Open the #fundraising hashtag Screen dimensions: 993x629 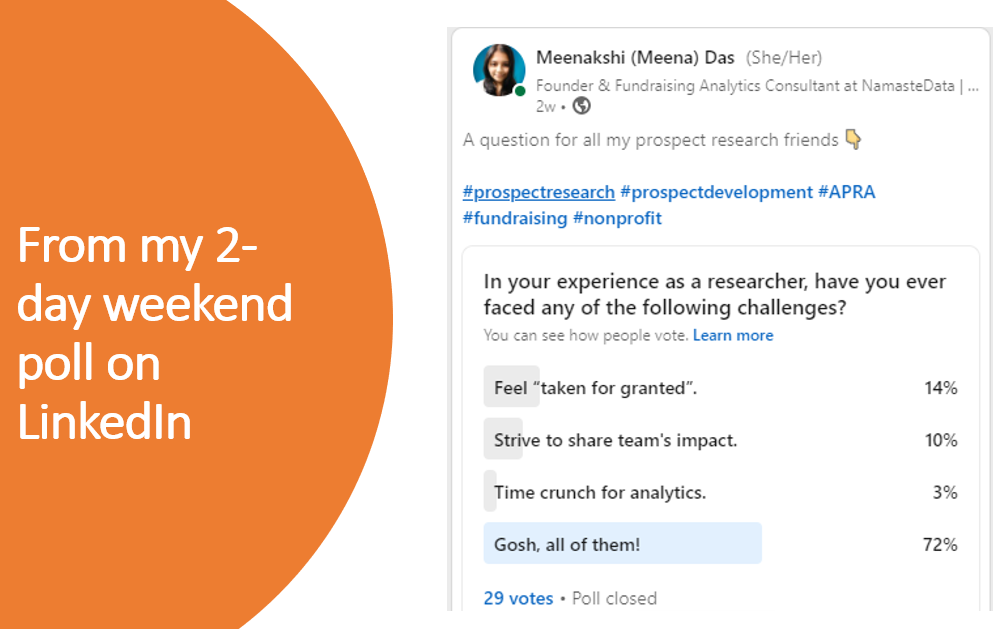click(x=515, y=218)
